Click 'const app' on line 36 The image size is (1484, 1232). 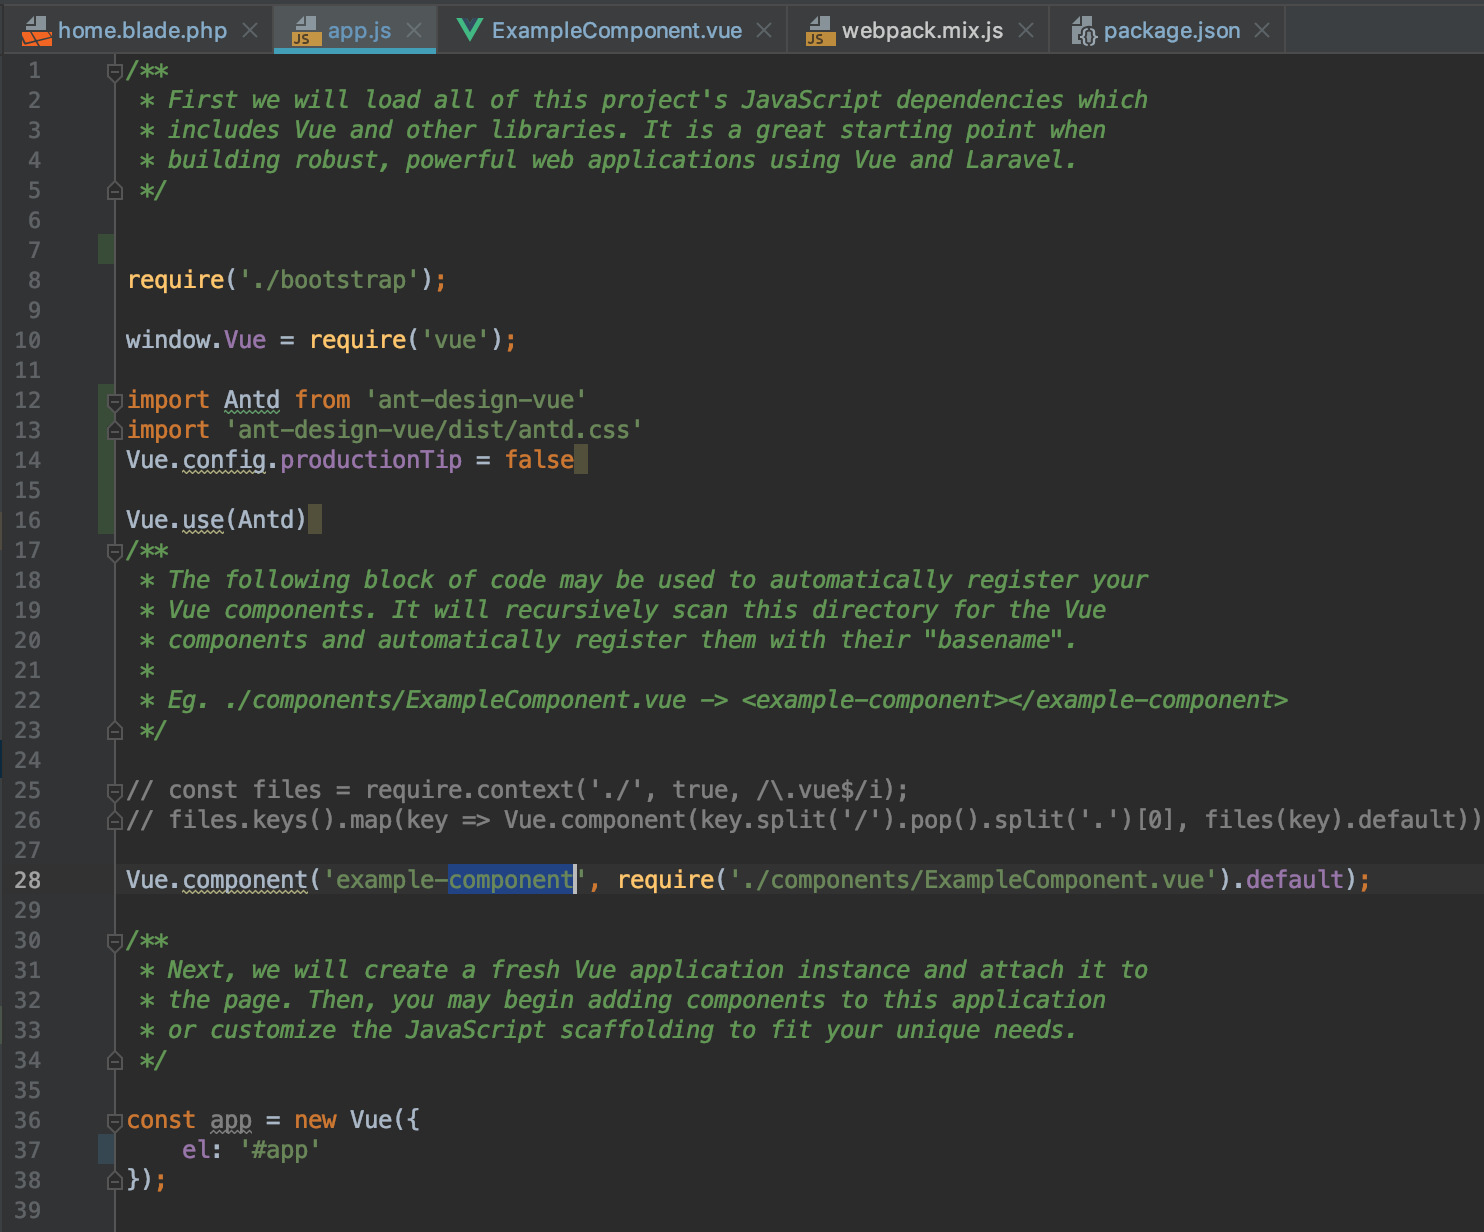point(189,1120)
